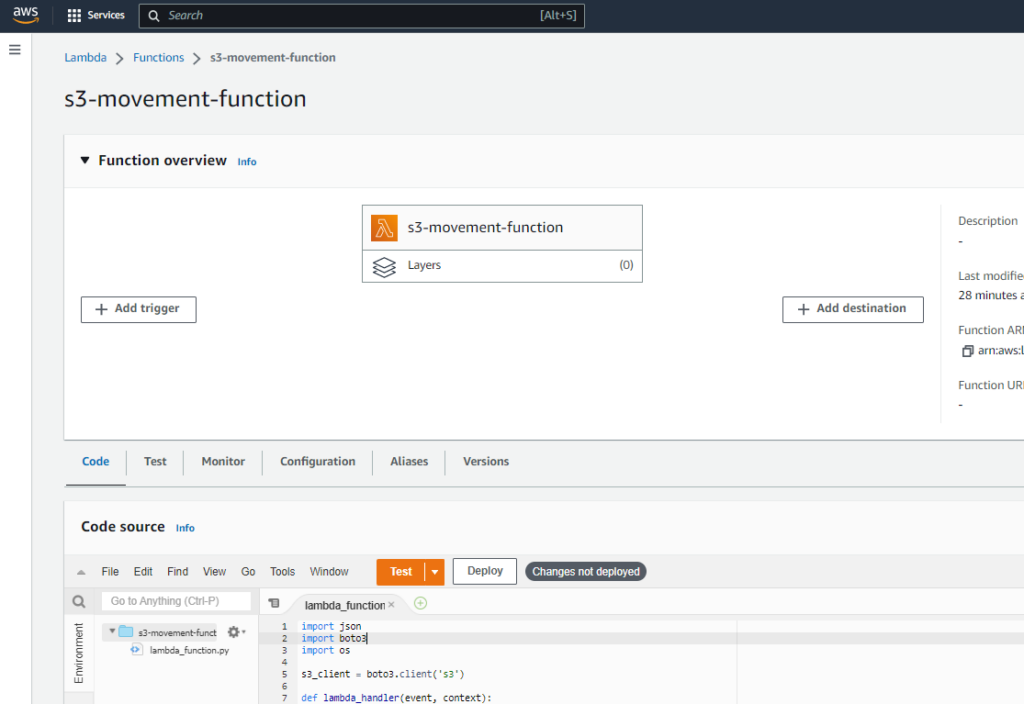Open the Functions breadcrumb link
The image size is (1024, 704).
point(158,57)
